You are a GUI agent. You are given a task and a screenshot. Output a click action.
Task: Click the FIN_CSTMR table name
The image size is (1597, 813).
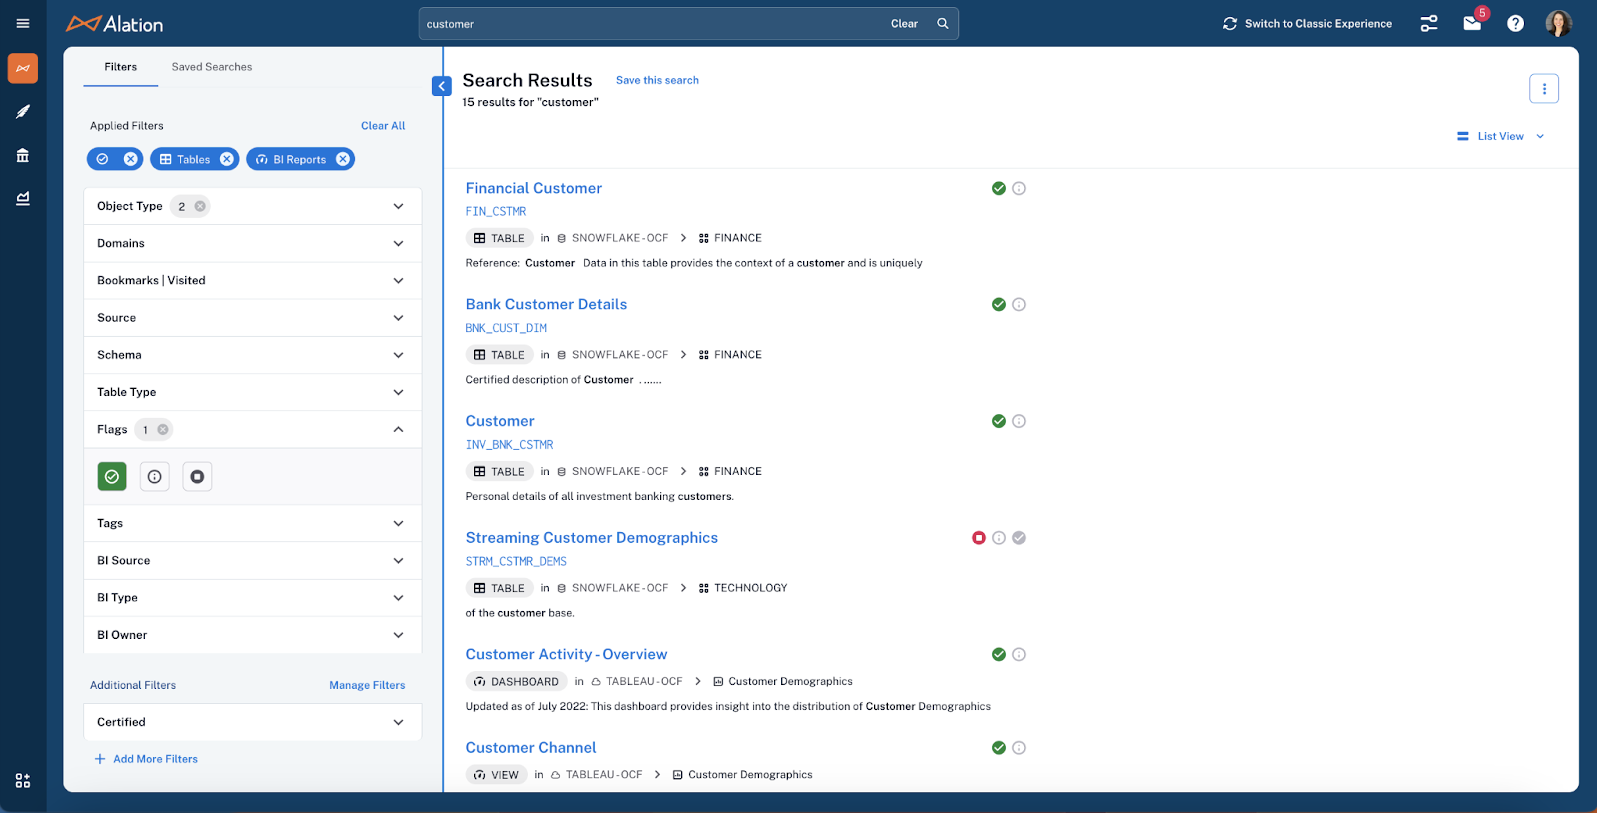[x=496, y=212]
